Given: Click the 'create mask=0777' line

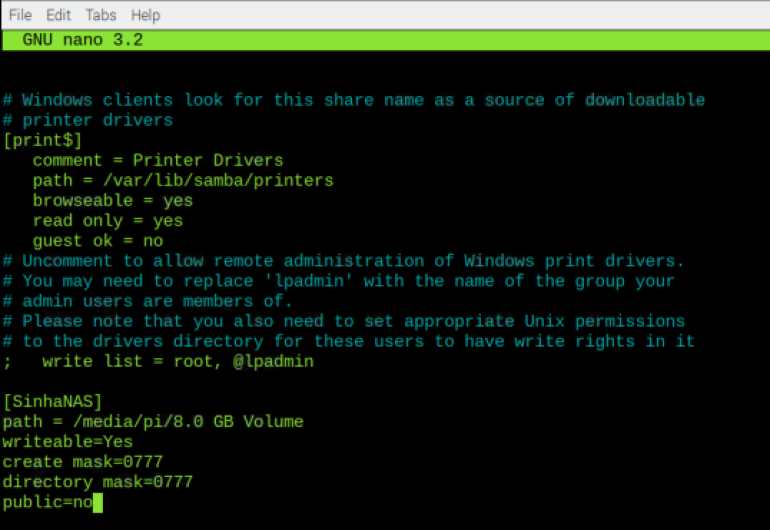Looking at the screenshot, I should point(82,462).
